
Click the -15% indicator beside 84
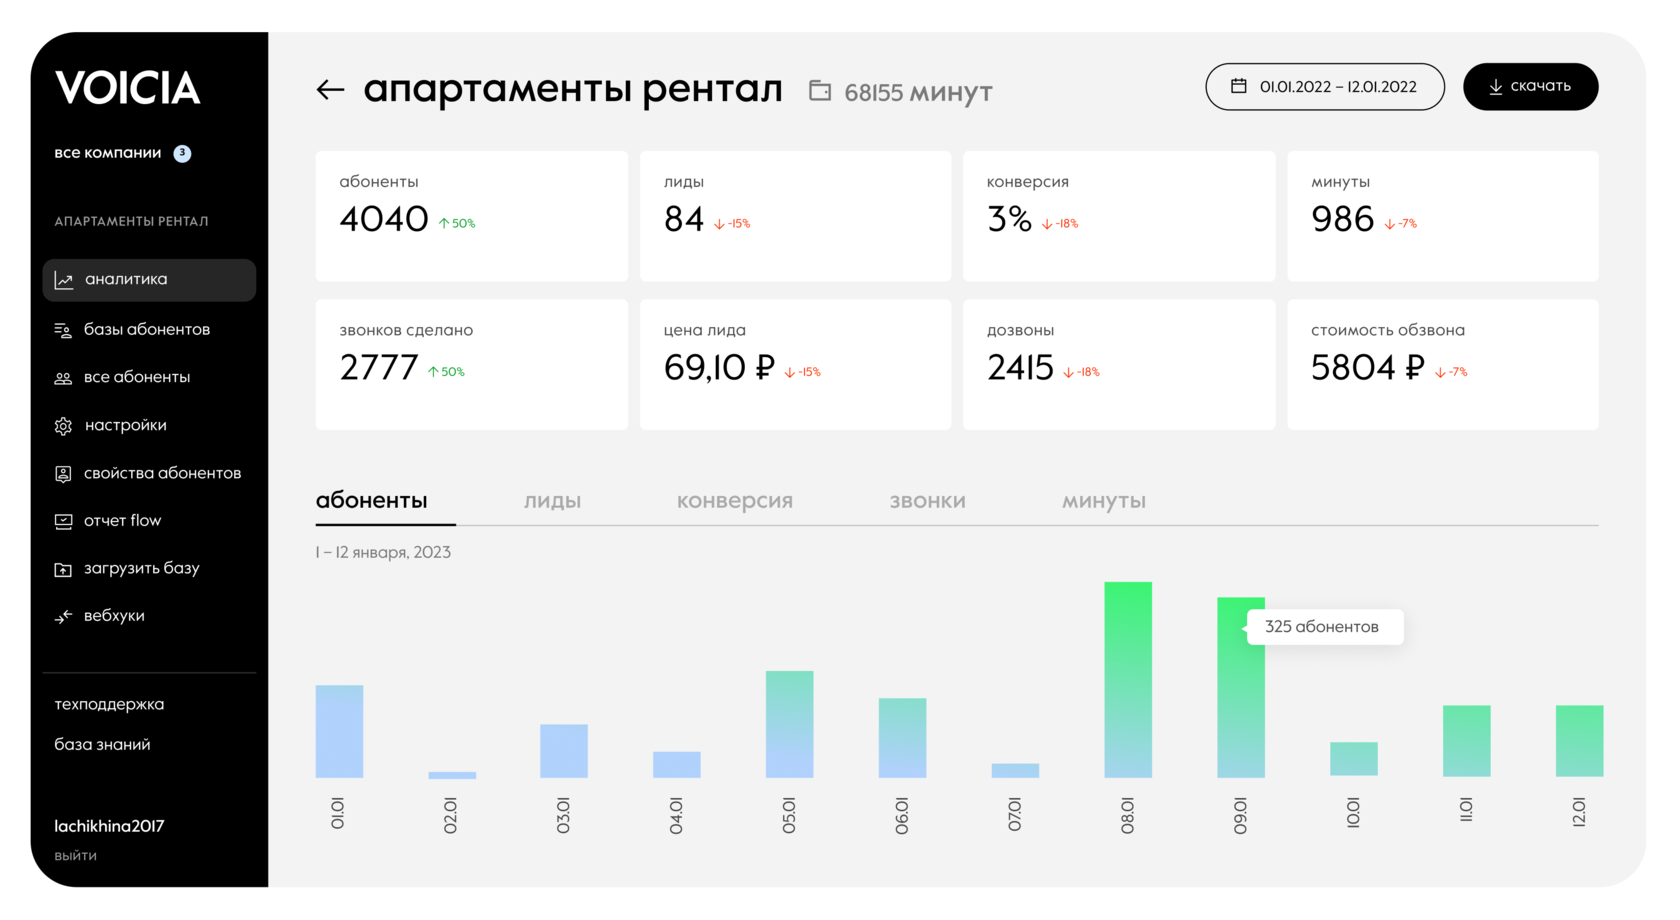tap(732, 224)
